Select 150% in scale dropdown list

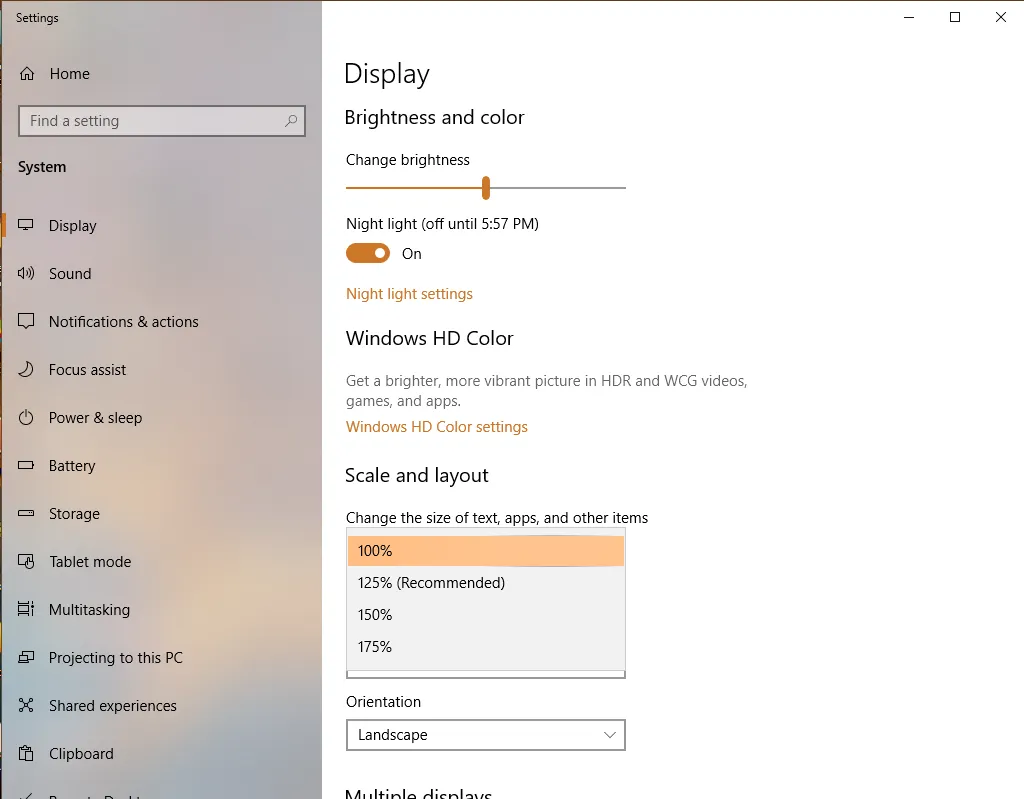(375, 615)
